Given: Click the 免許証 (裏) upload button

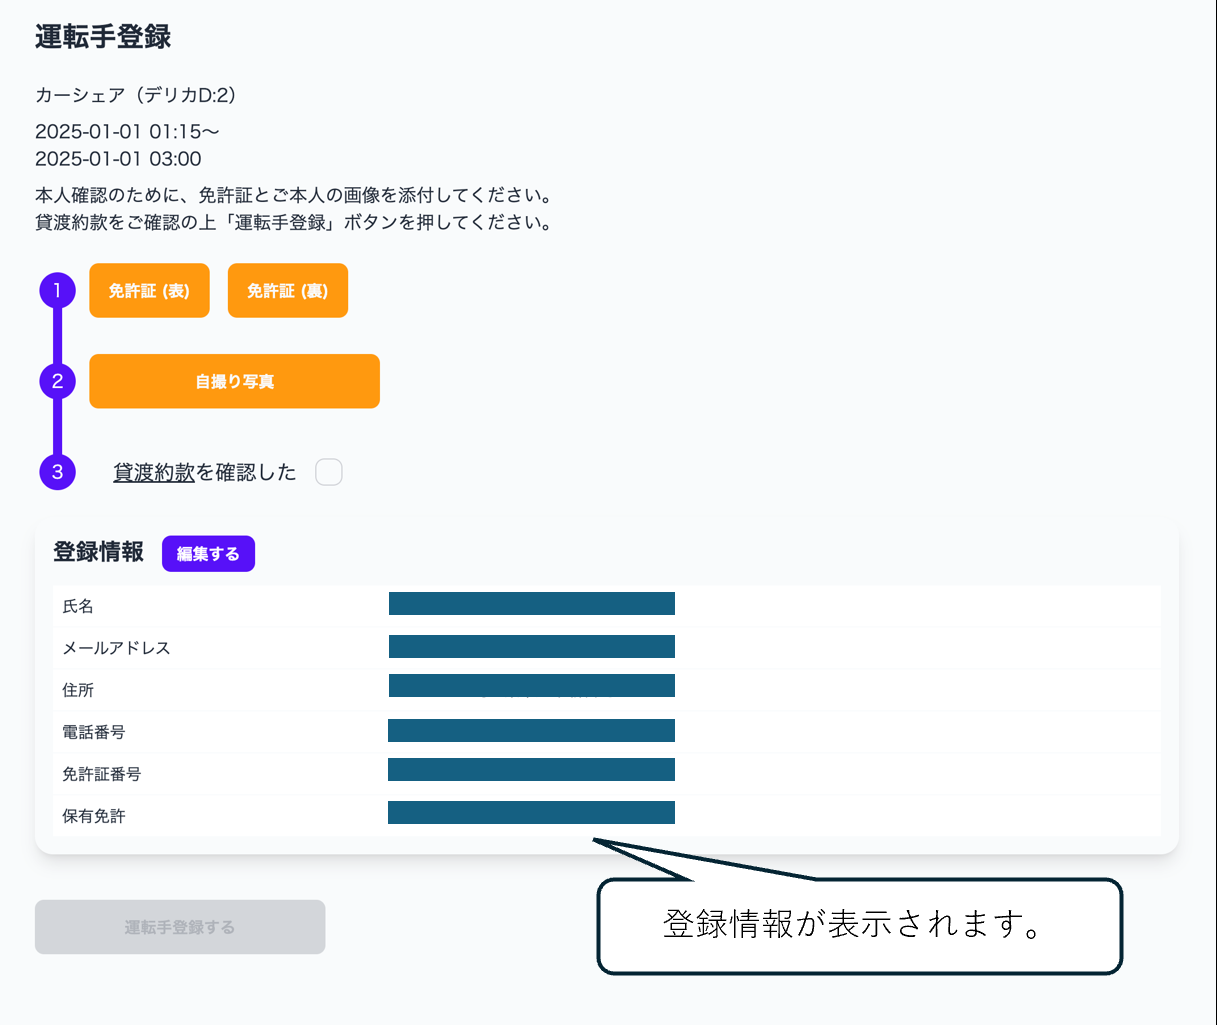Looking at the screenshot, I should click(287, 291).
